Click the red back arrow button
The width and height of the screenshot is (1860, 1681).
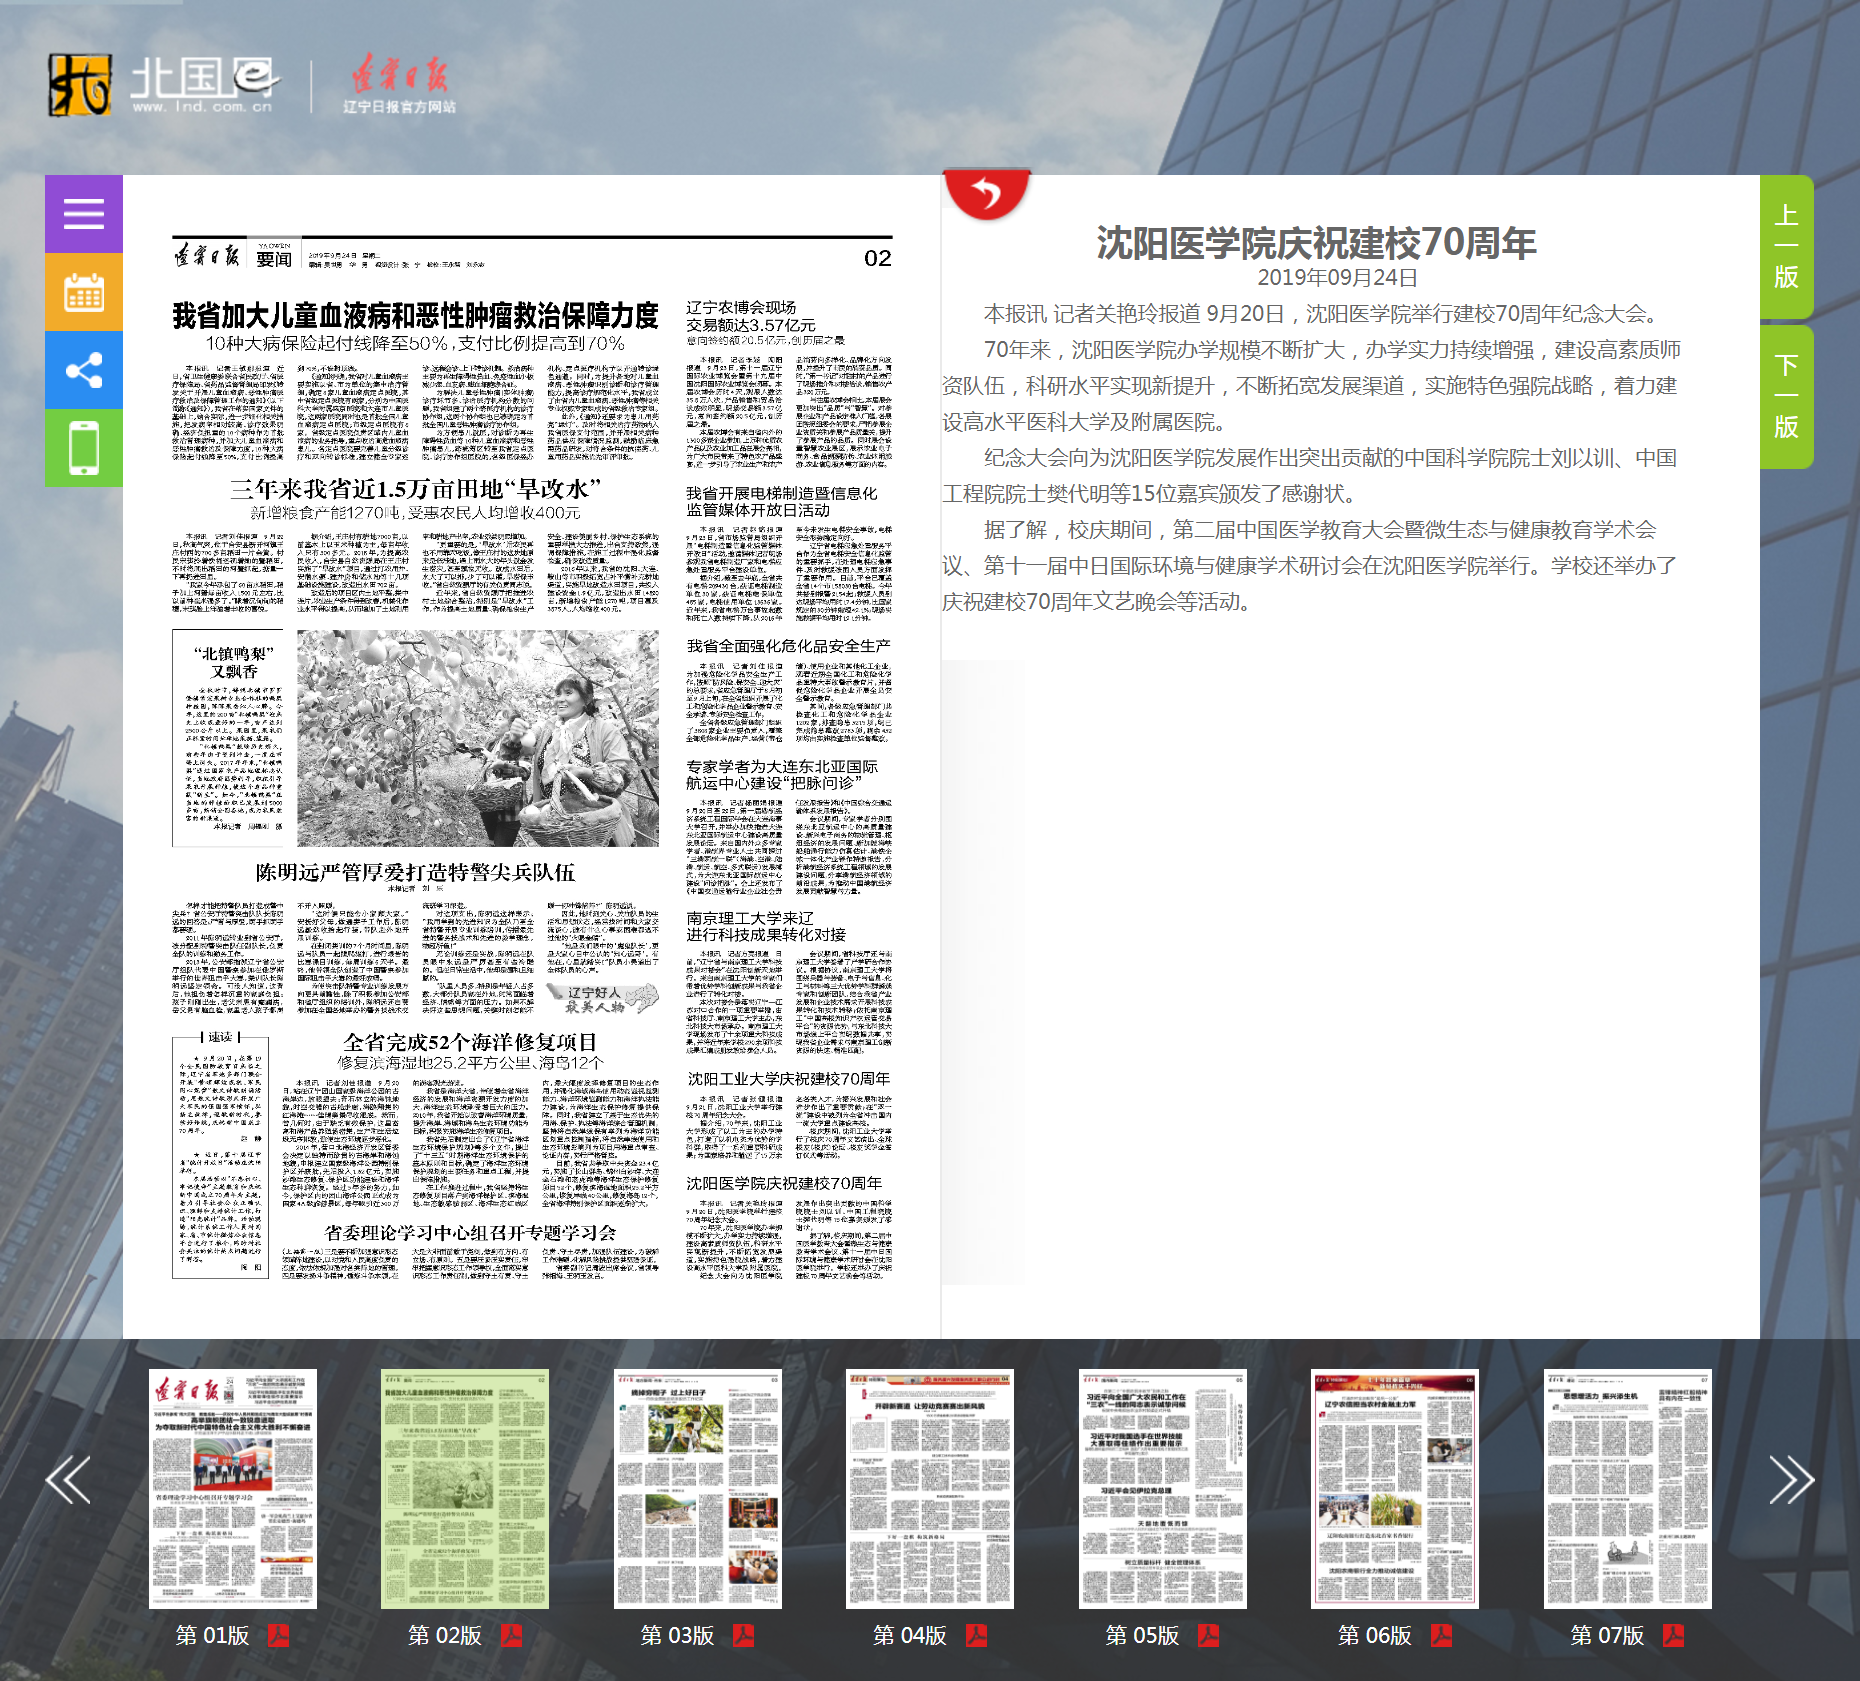click(x=986, y=193)
